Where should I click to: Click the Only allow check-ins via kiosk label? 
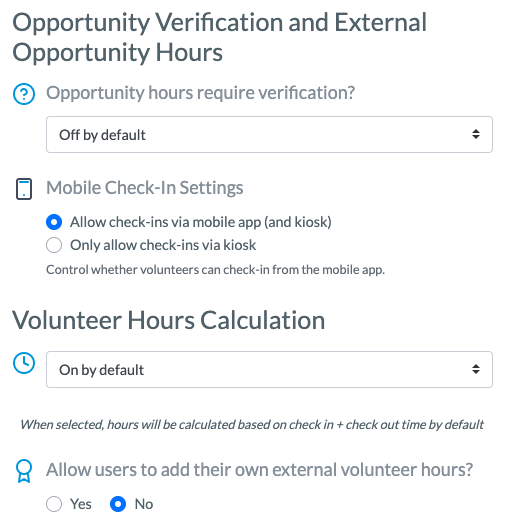click(x=163, y=245)
